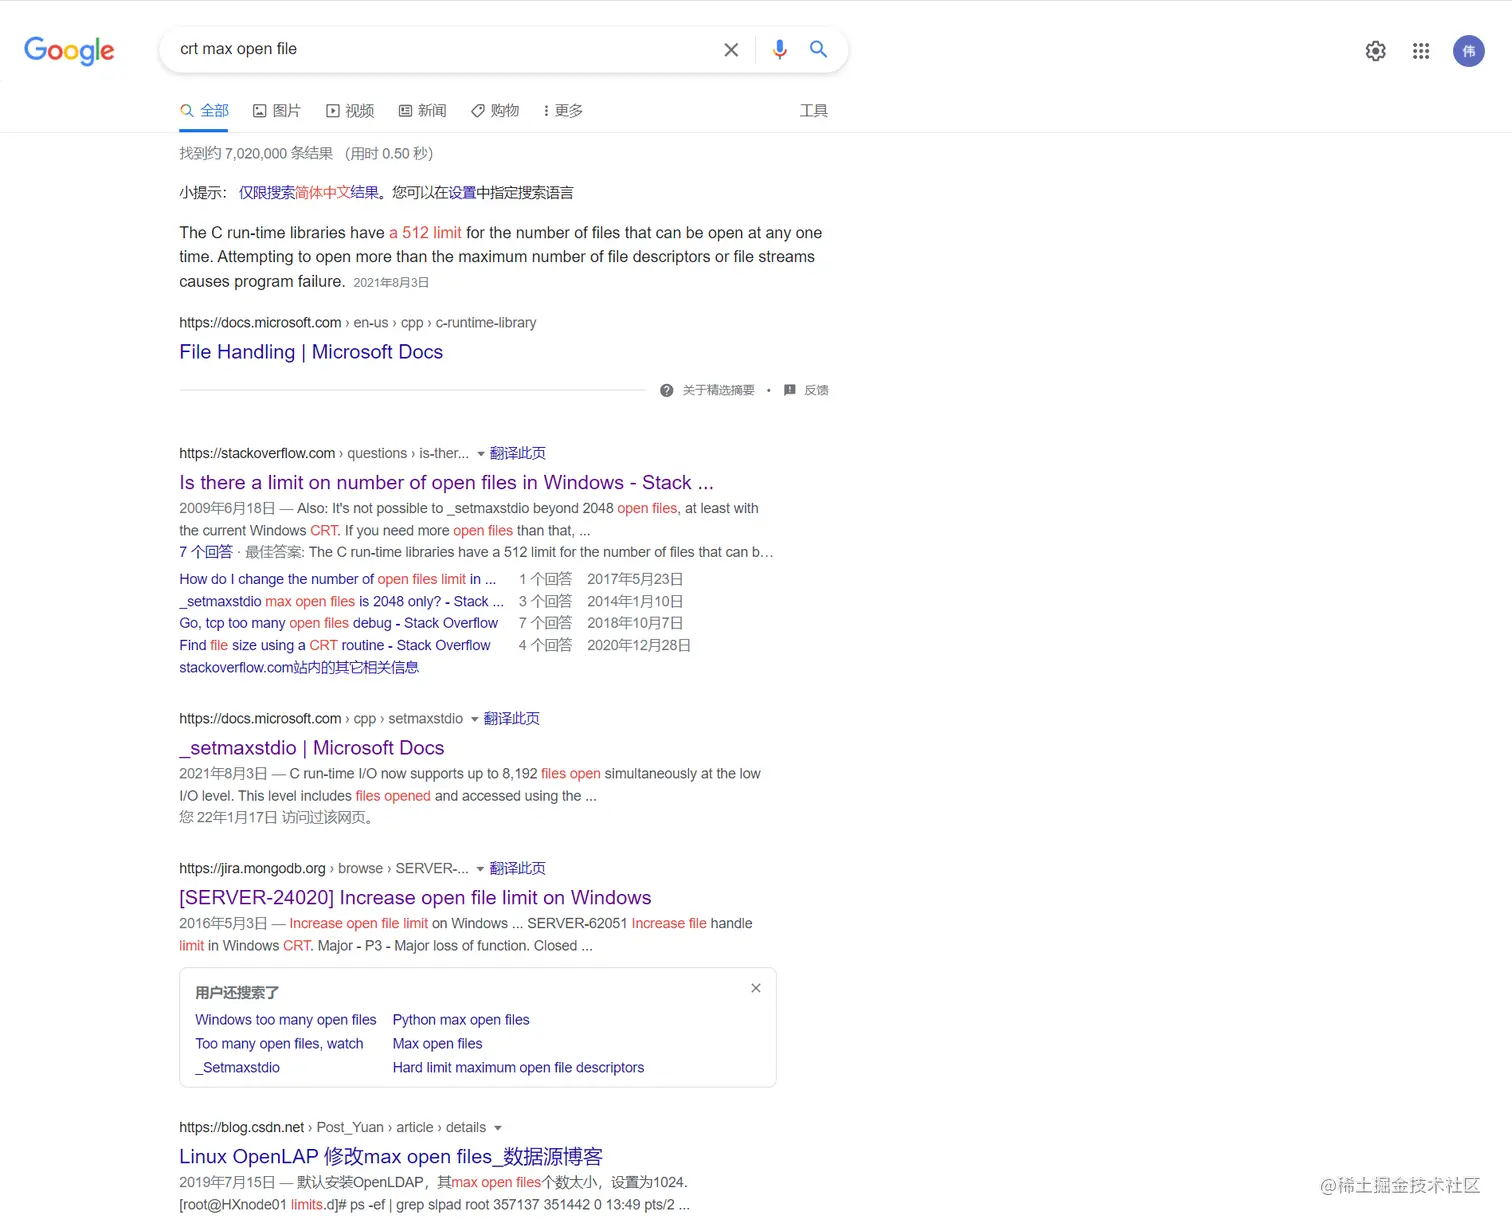Dismiss the 用户还搜索了 suggestions box
Image resolution: width=1512 pixels, height=1227 pixels.
click(755, 987)
